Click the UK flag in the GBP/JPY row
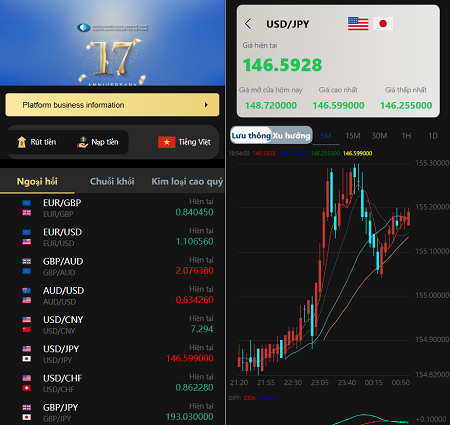450x425 pixels. tap(27, 407)
